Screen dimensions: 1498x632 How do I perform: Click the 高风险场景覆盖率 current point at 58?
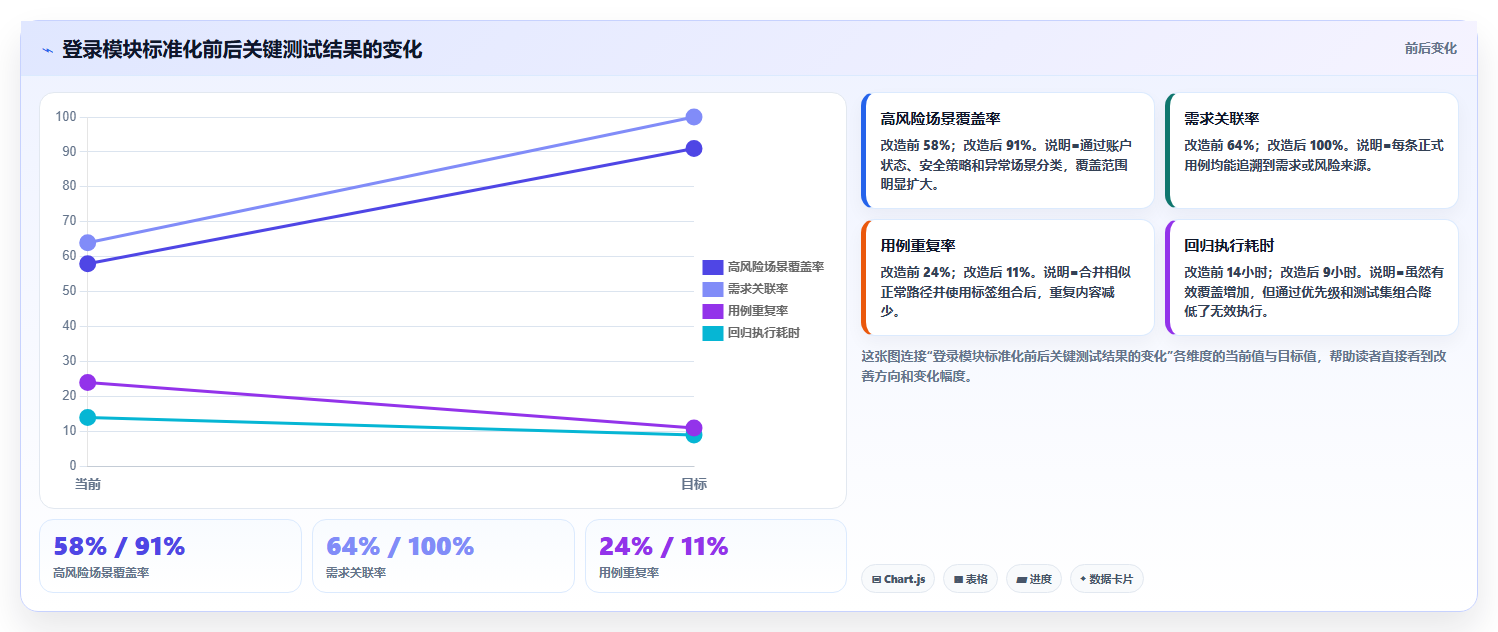(87, 264)
